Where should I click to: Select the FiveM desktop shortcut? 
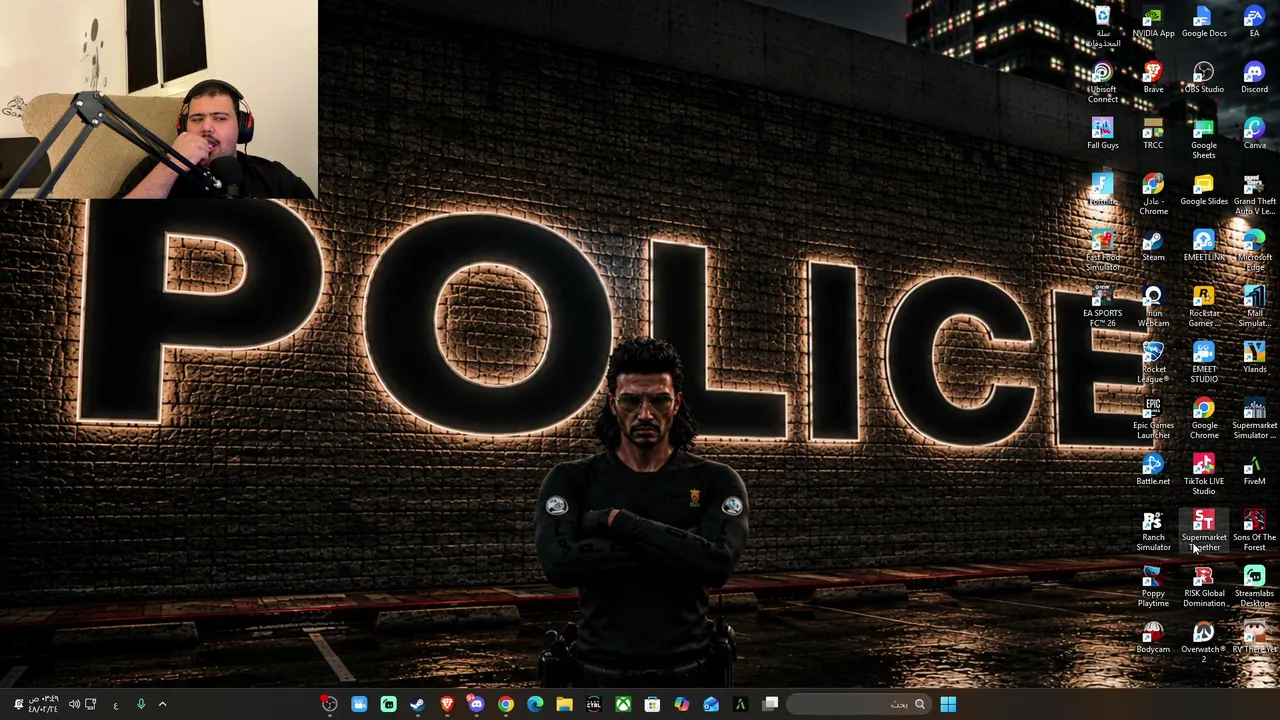click(x=1254, y=470)
